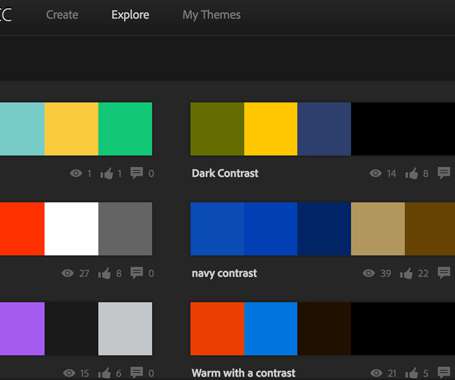Click the "22" likes count of navy contrast
Screen dimensions: 455x380
(423, 273)
